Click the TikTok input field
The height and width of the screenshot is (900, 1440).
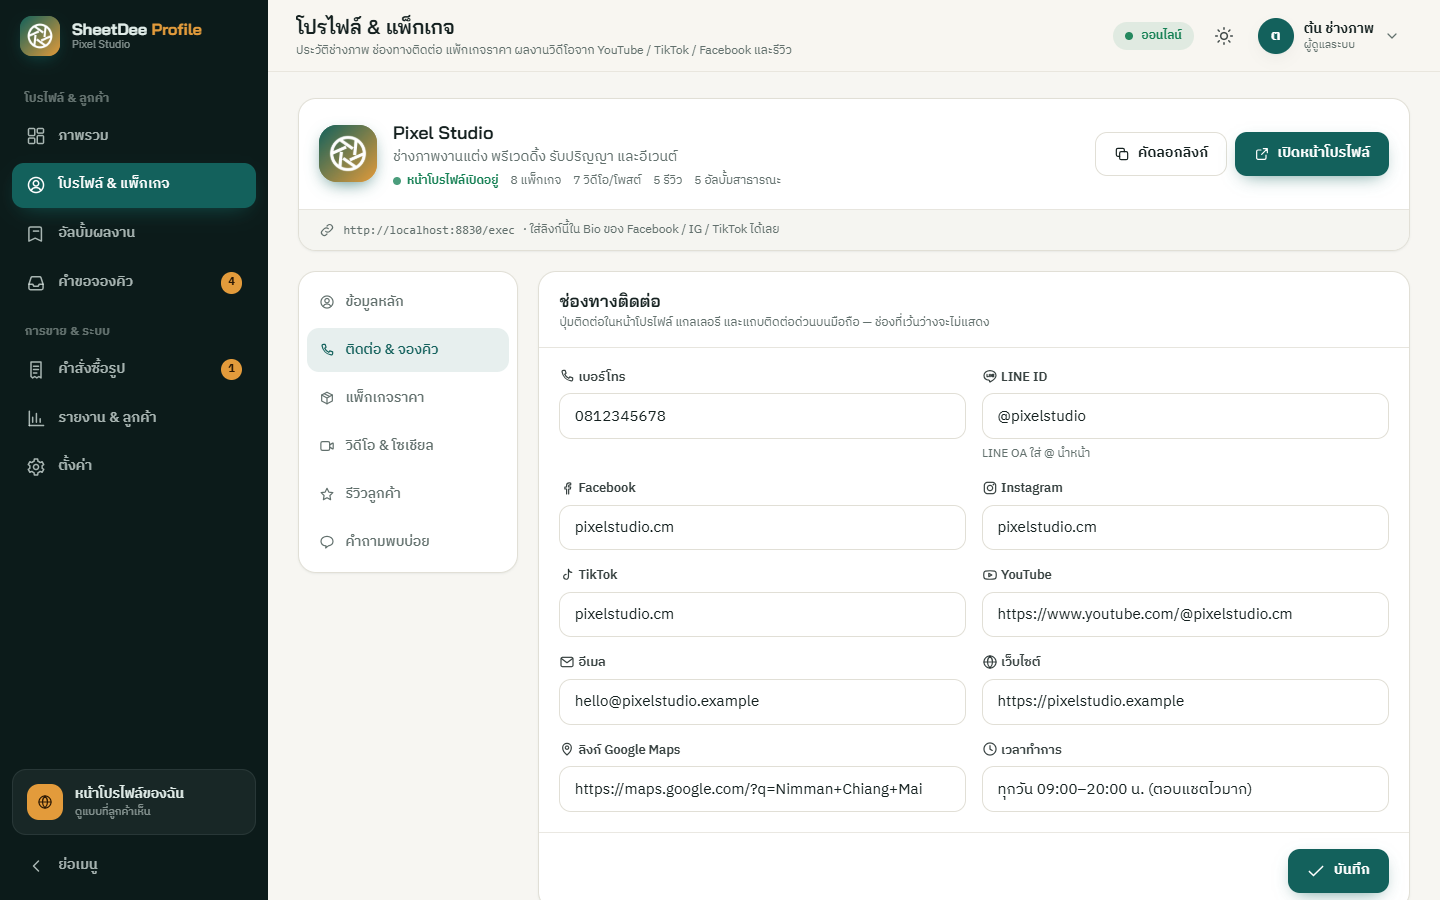pyautogui.click(x=762, y=614)
